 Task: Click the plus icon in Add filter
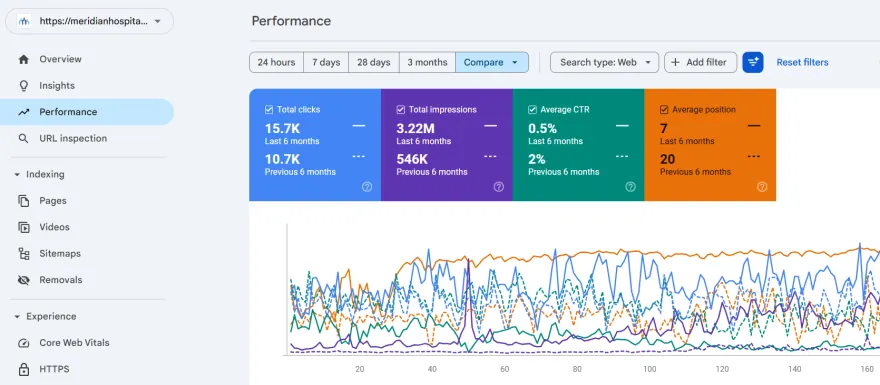[x=675, y=62]
